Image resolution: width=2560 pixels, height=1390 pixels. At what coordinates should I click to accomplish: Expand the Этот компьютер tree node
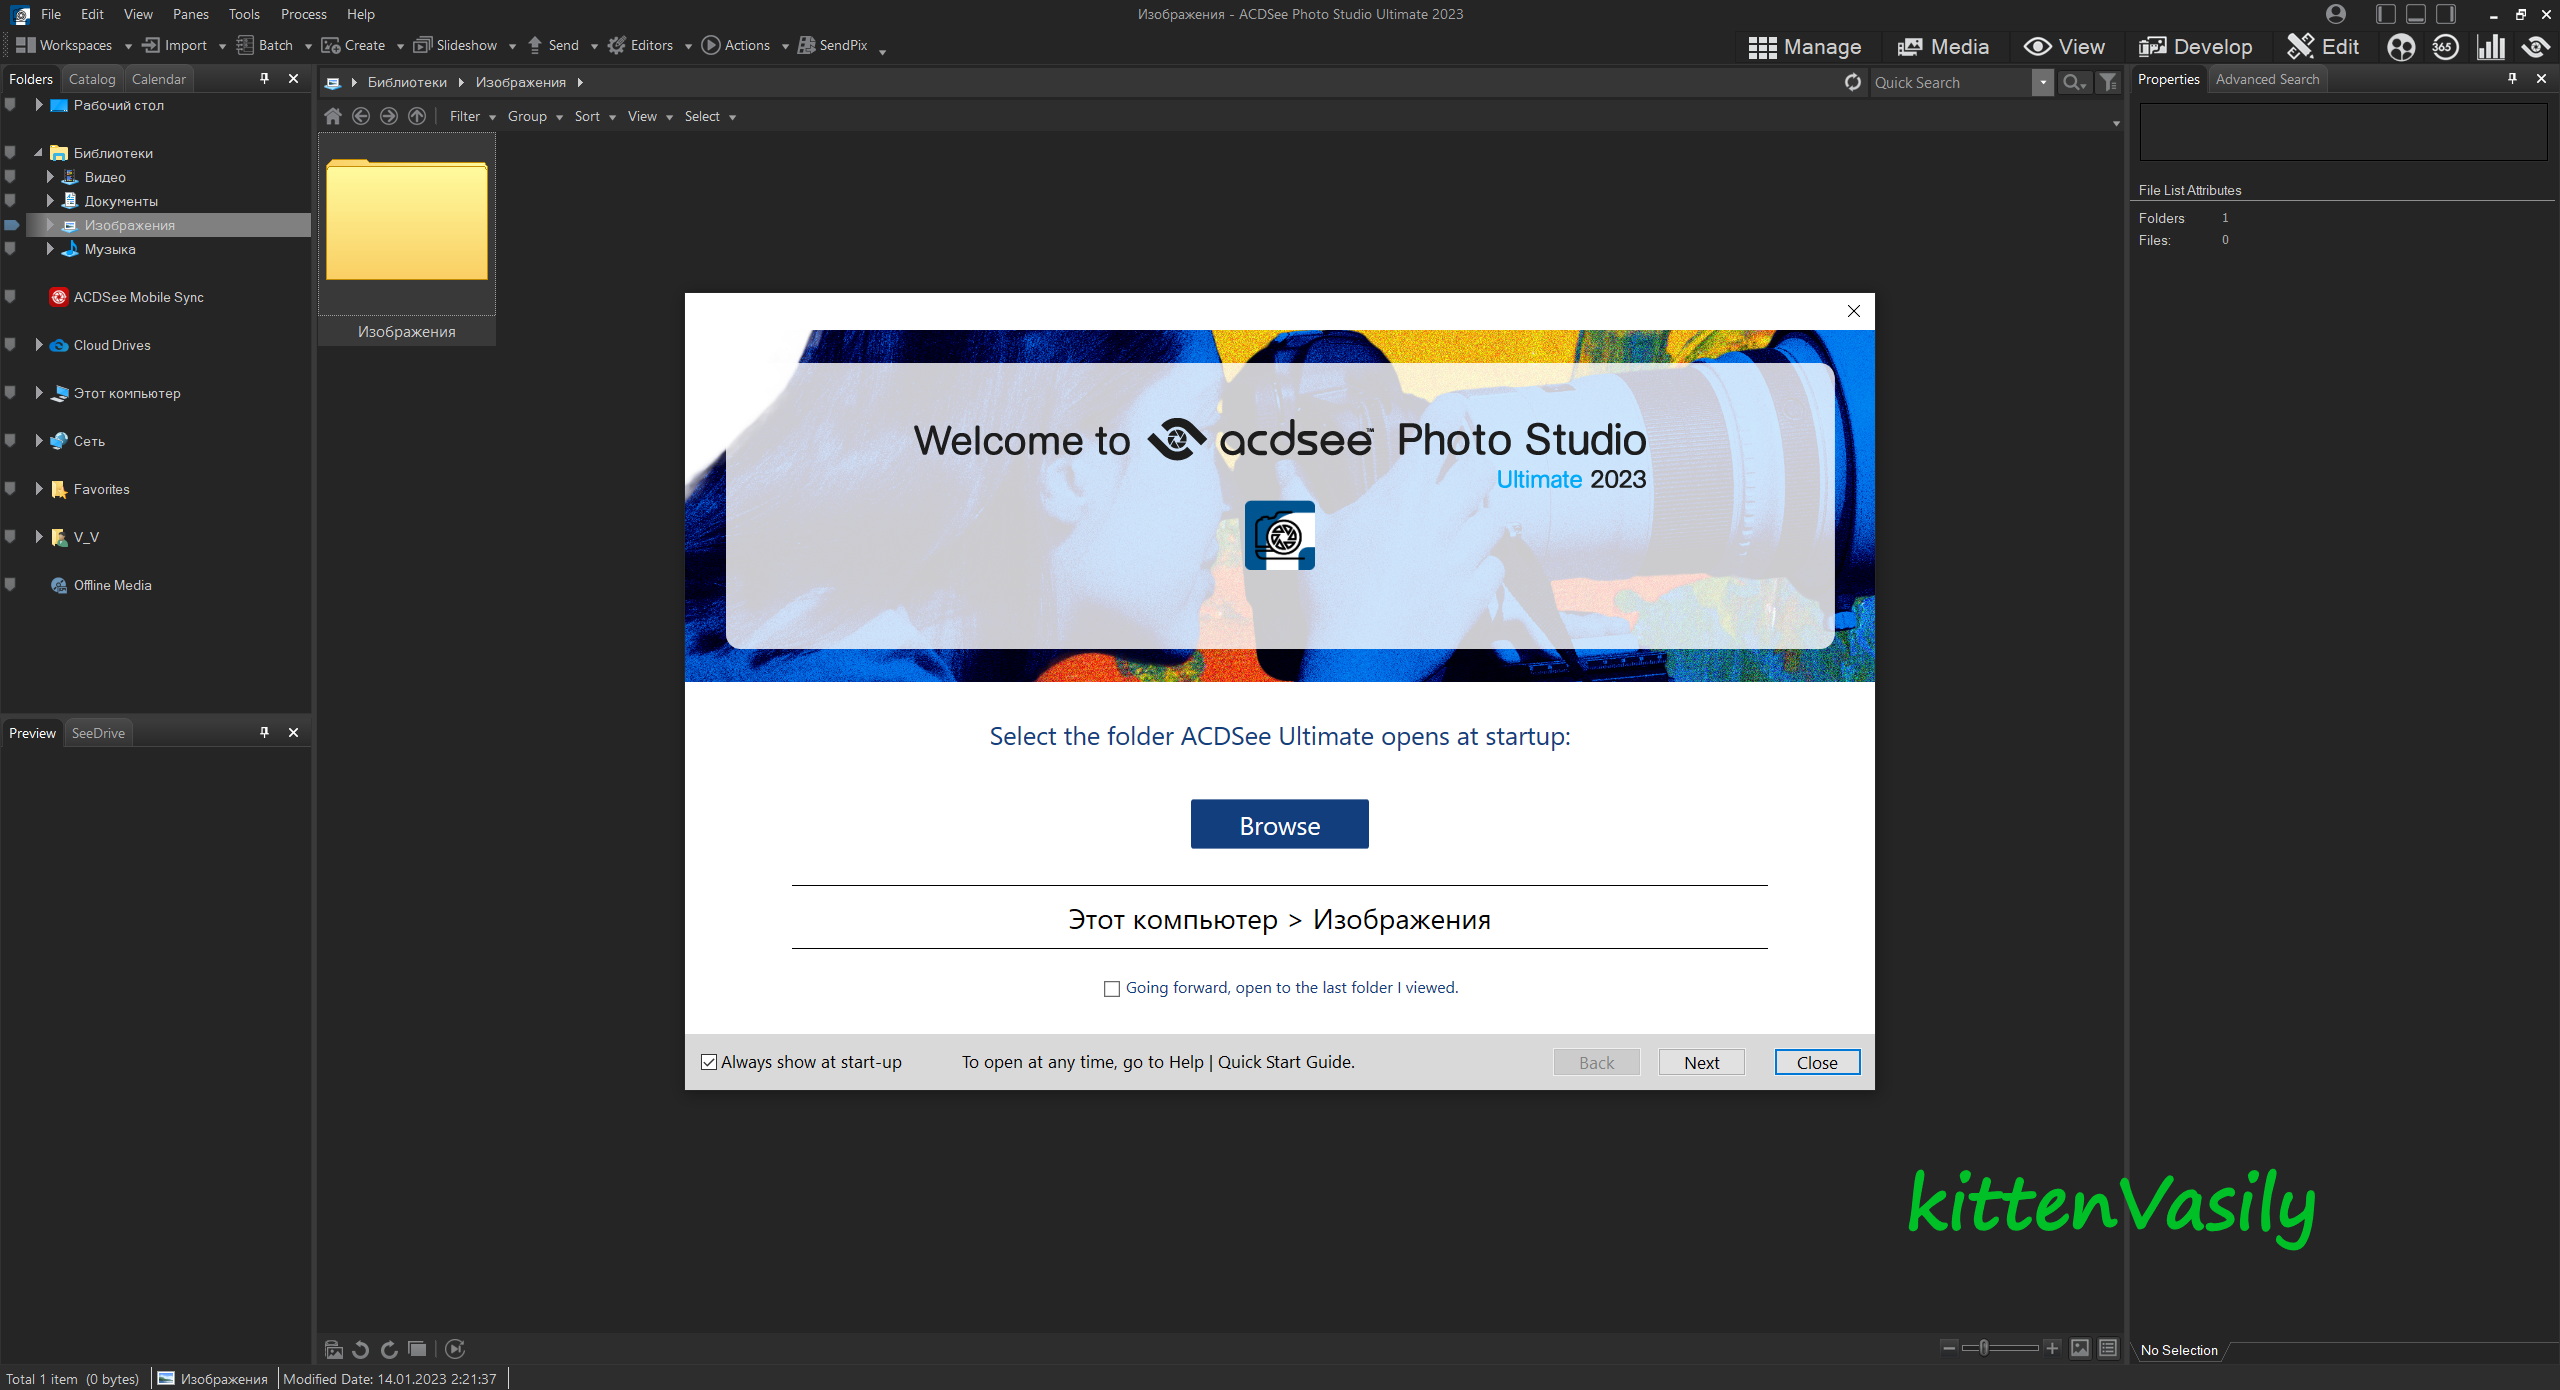pos(39,393)
